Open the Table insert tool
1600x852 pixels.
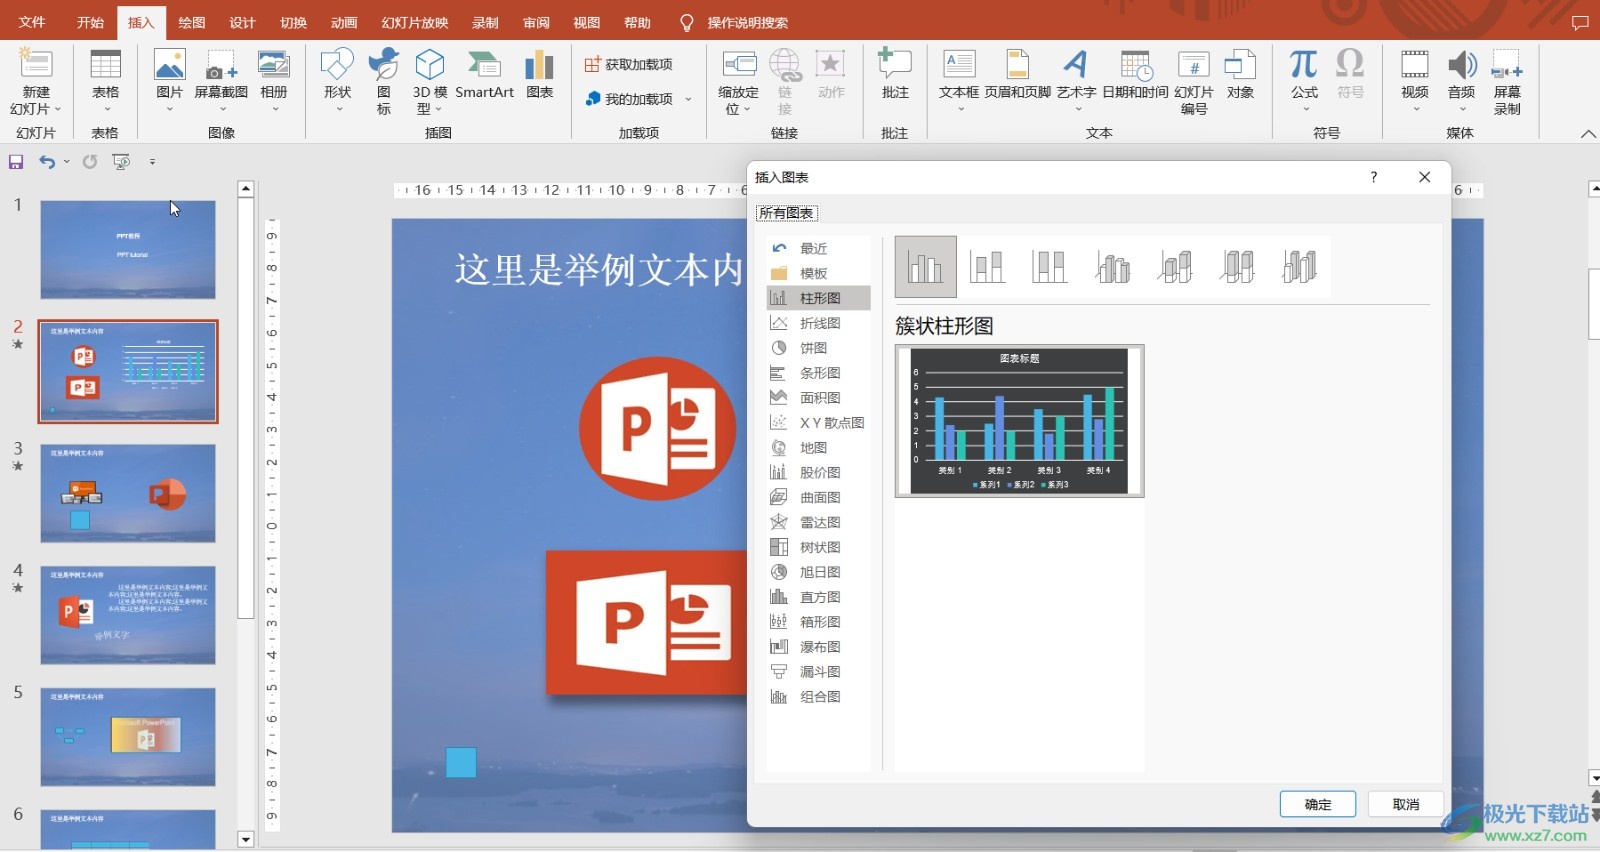tap(105, 80)
